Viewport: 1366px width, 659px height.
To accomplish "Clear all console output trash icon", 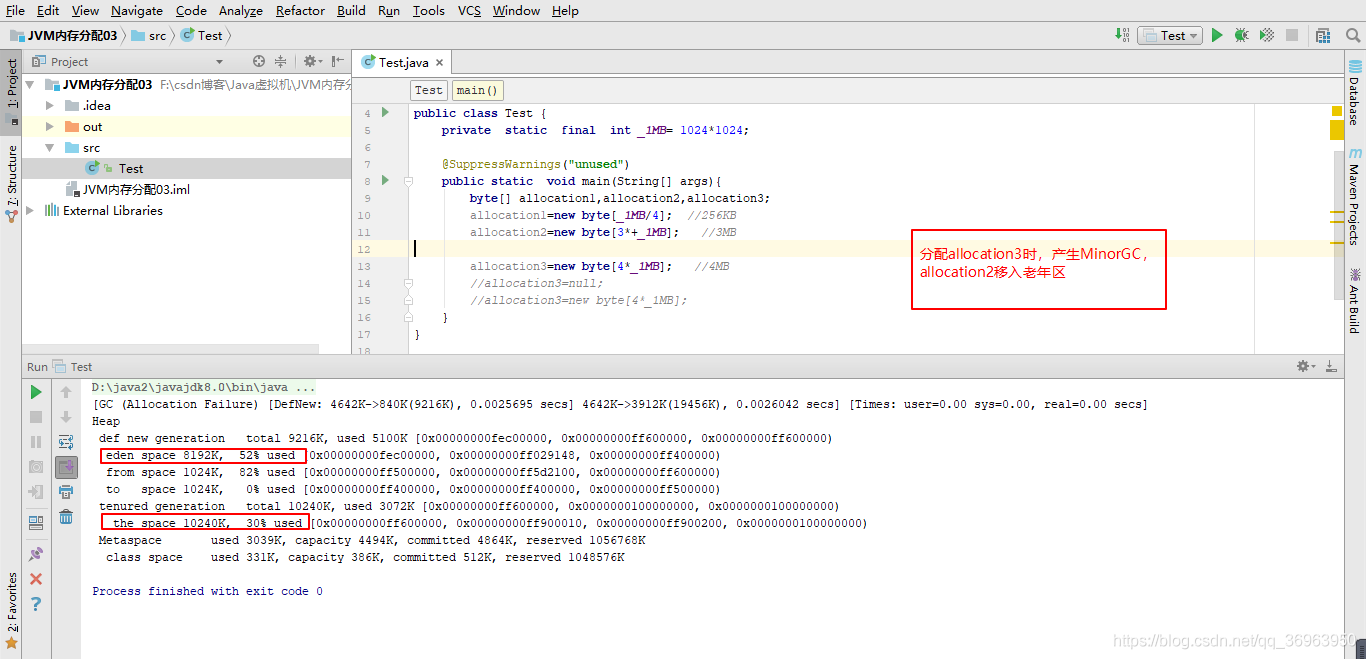I will (x=66, y=516).
